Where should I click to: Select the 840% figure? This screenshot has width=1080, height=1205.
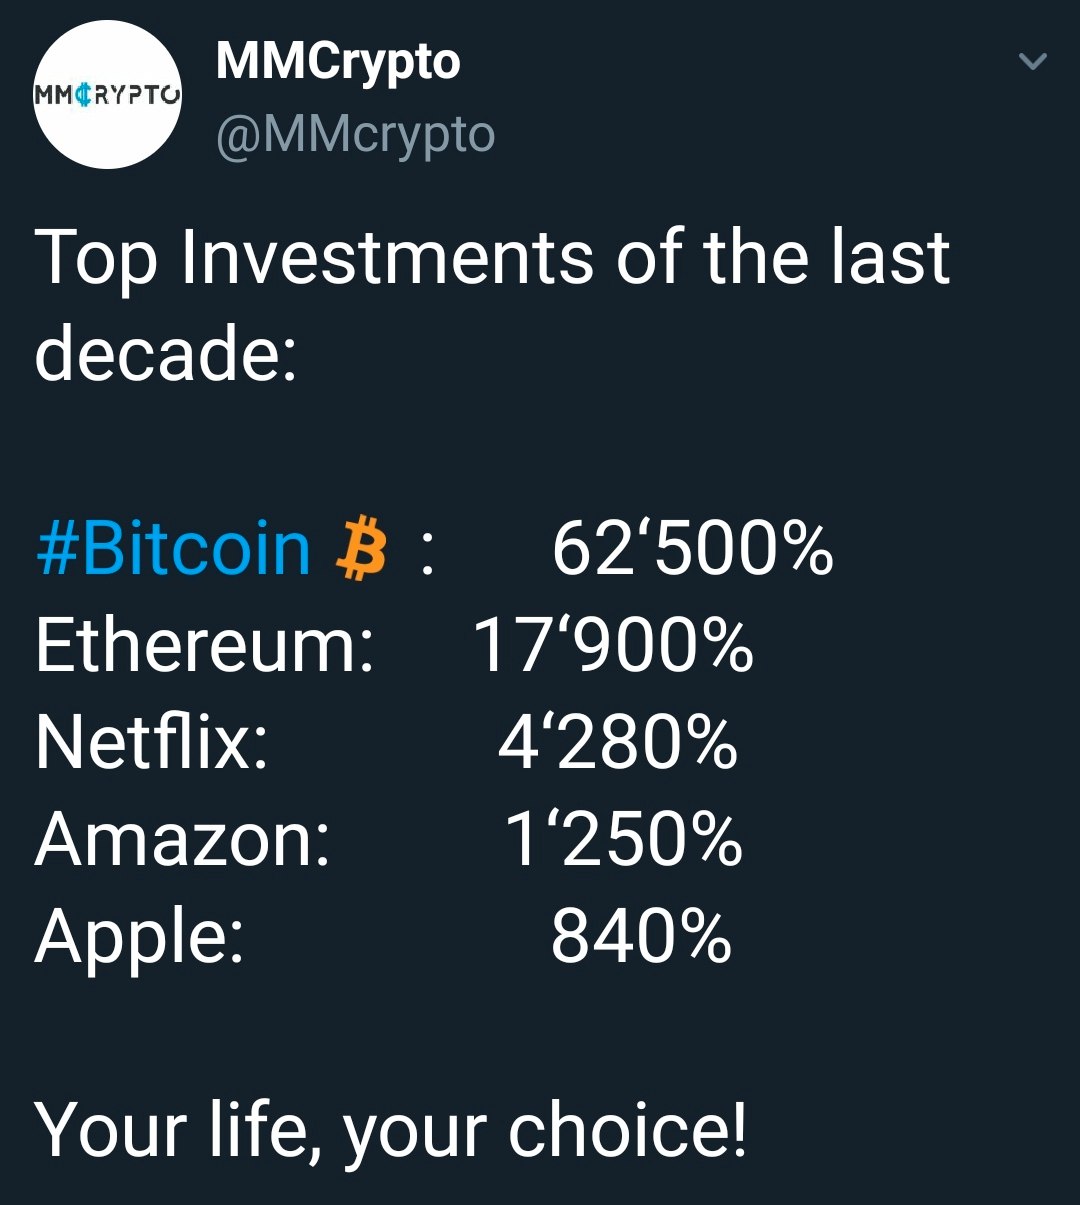tap(641, 936)
